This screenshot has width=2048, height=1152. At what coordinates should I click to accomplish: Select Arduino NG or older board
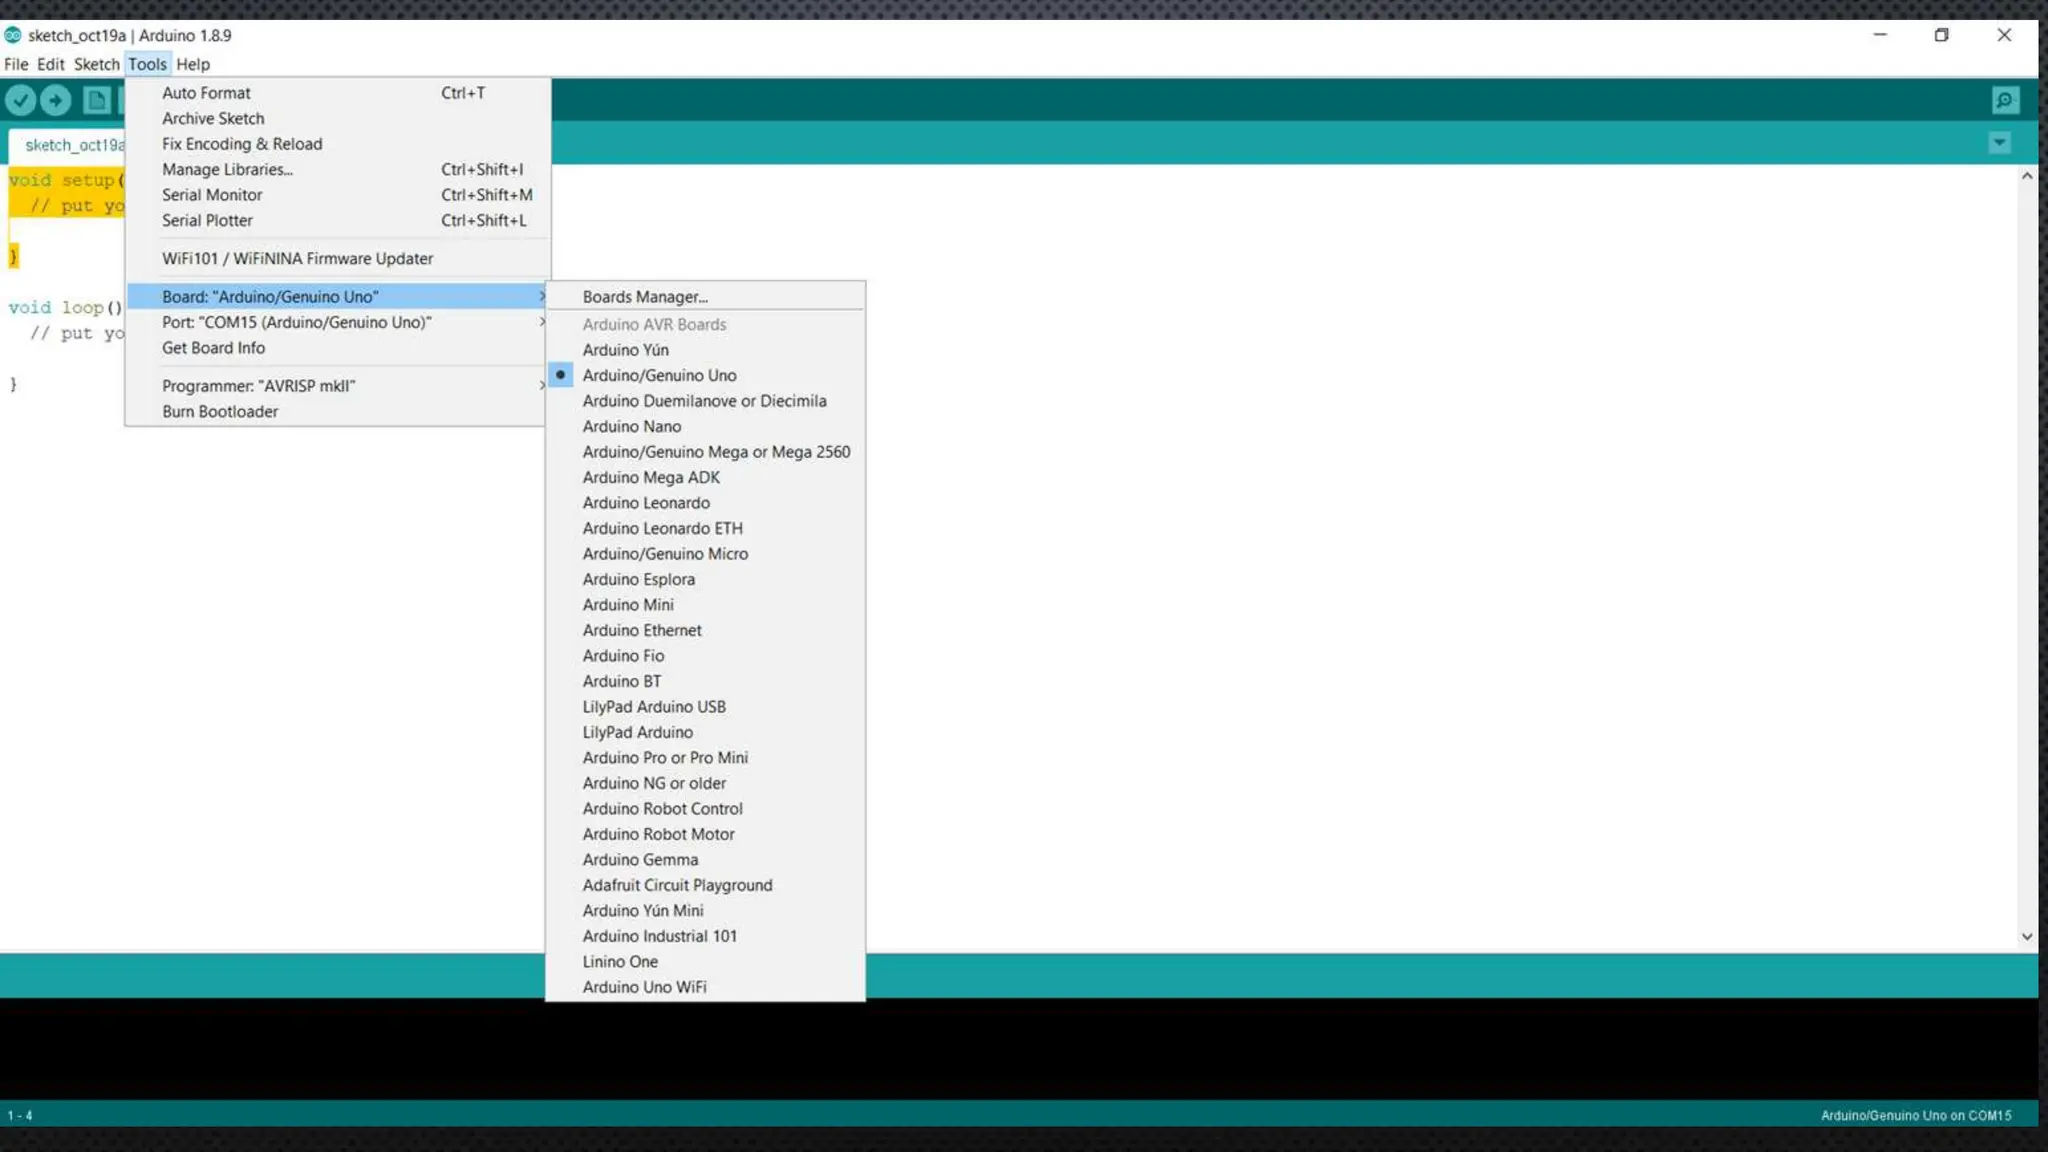point(705,783)
